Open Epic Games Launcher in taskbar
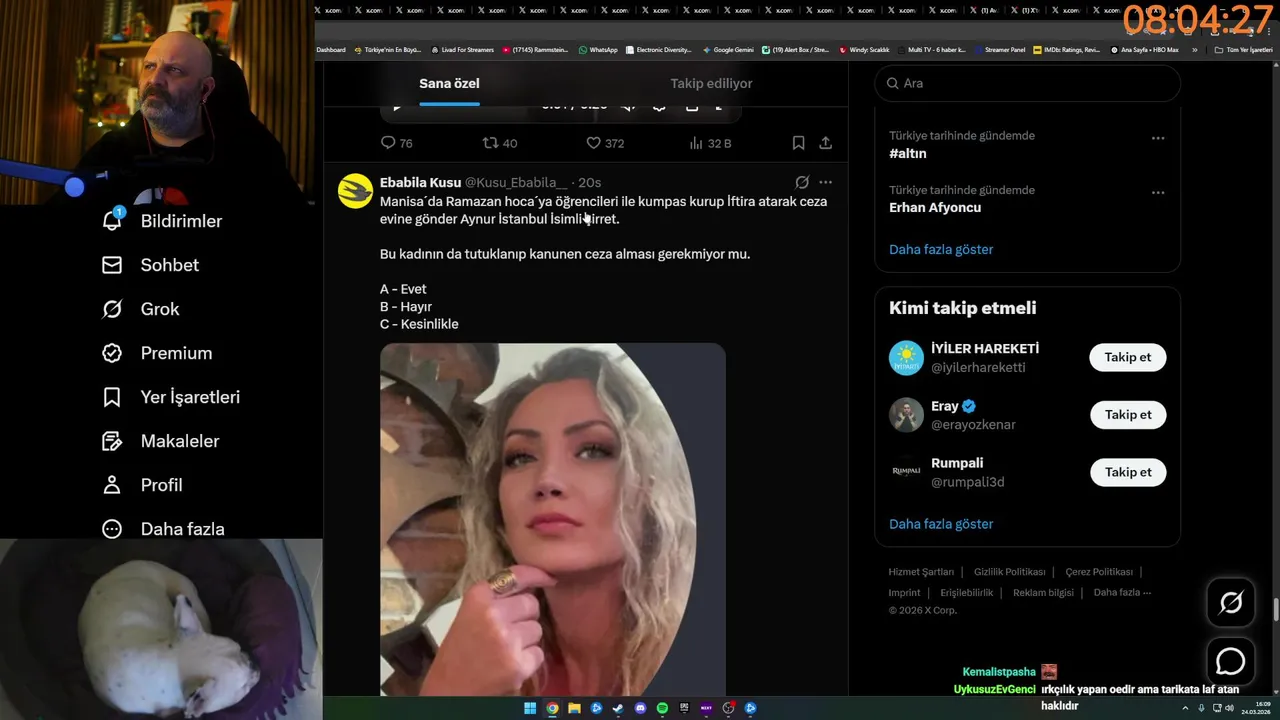This screenshot has width=1280, height=720. pos(684,708)
